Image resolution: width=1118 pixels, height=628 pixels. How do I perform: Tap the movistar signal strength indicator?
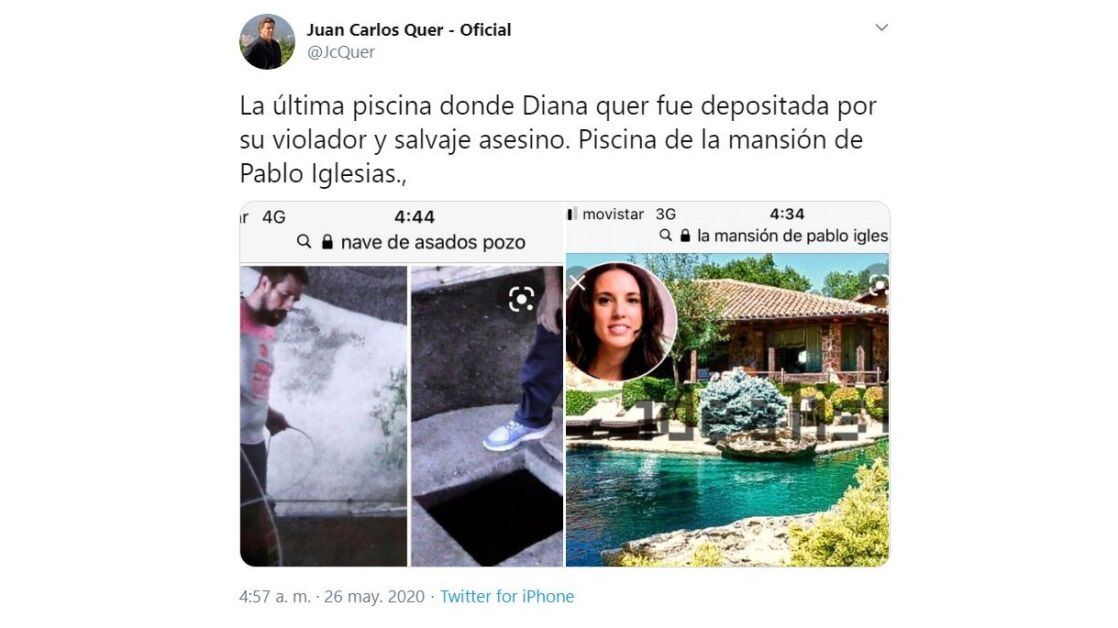572,214
